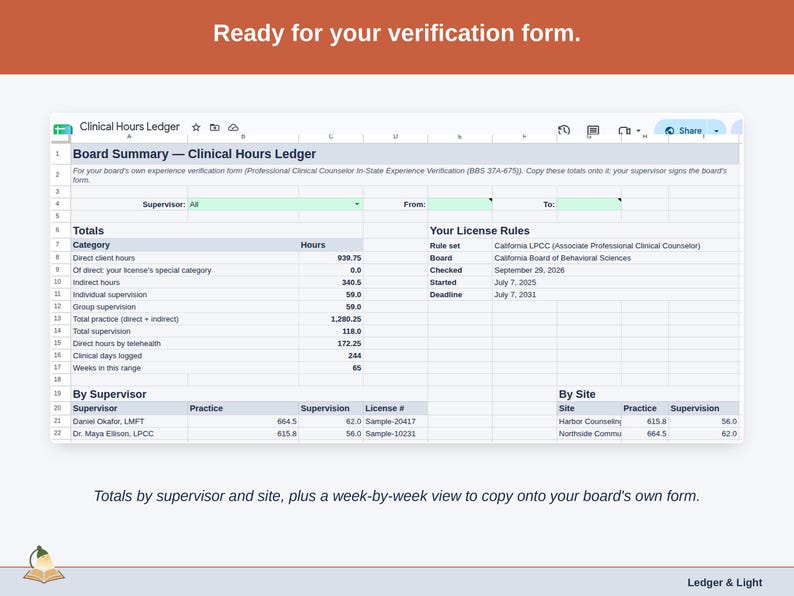The image size is (794, 596).
Task: Click the Share button
Action: [x=682, y=130]
